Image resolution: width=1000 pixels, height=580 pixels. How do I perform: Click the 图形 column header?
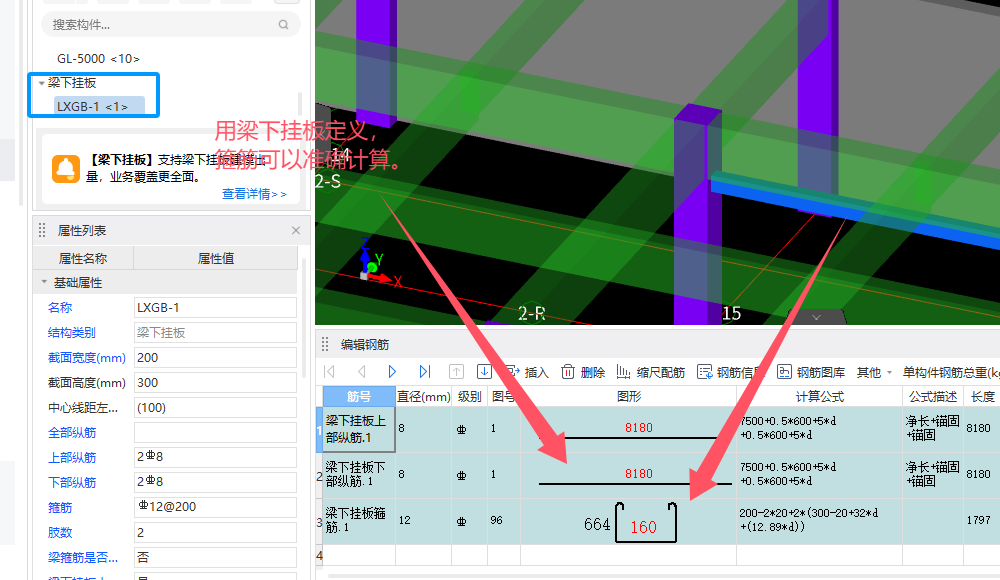pyautogui.click(x=629, y=396)
